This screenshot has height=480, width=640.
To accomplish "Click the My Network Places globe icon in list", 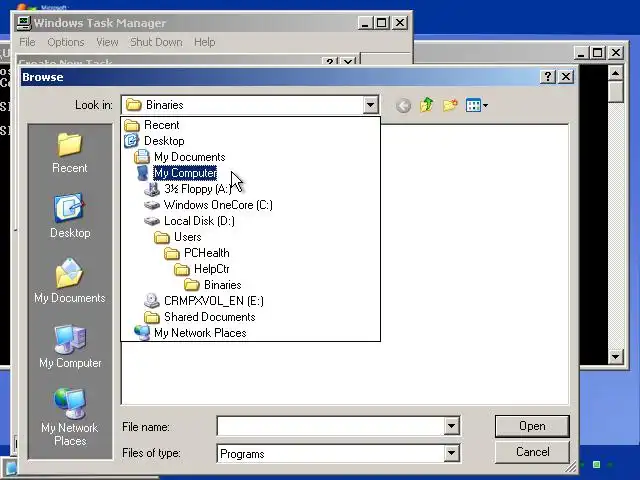I will point(142,333).
